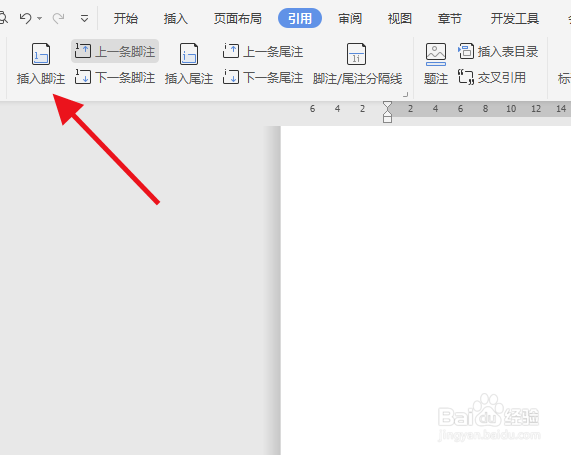Image resolution: width=571 pixels, height=455 pixels.
Task: Switch to the 视图 (View) tab
Action: (x=399, y=18)
